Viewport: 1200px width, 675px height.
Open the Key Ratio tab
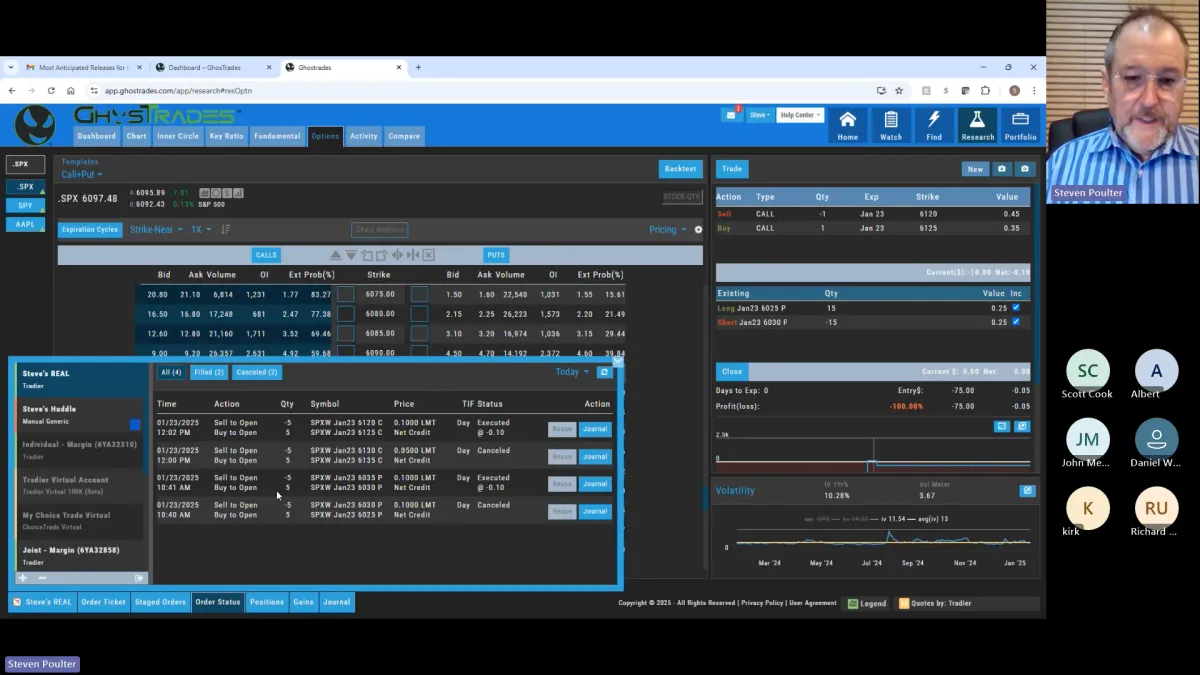pyautogui.click(x=226, y=136)
